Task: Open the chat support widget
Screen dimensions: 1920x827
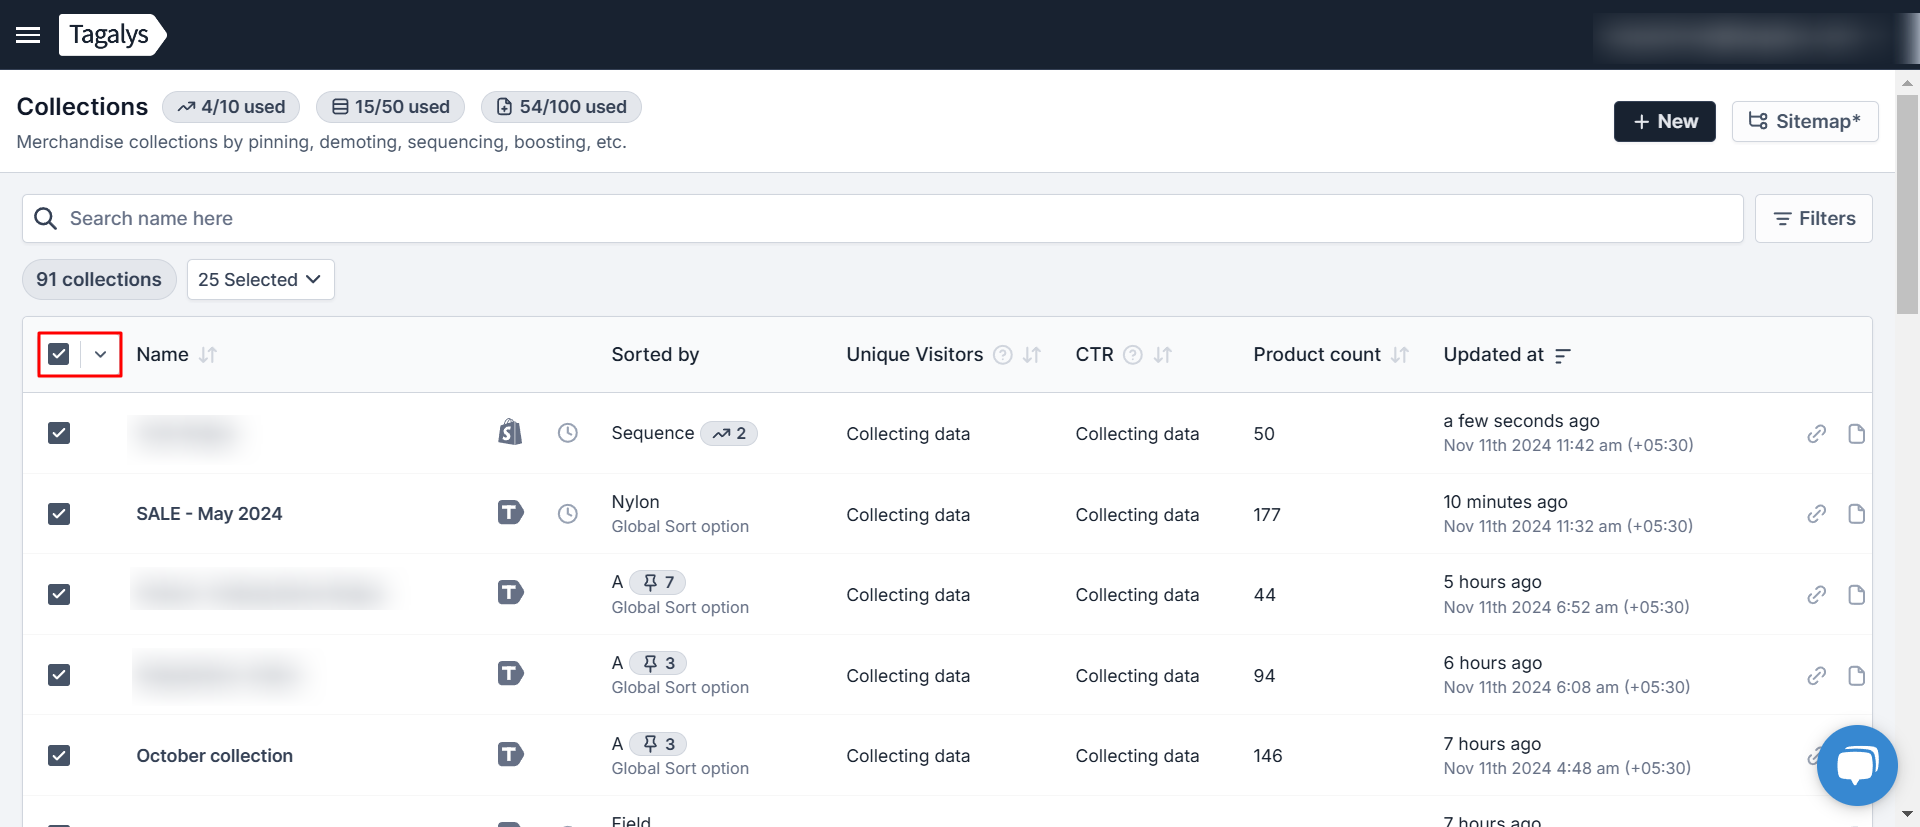Action: coord(1857,765)
